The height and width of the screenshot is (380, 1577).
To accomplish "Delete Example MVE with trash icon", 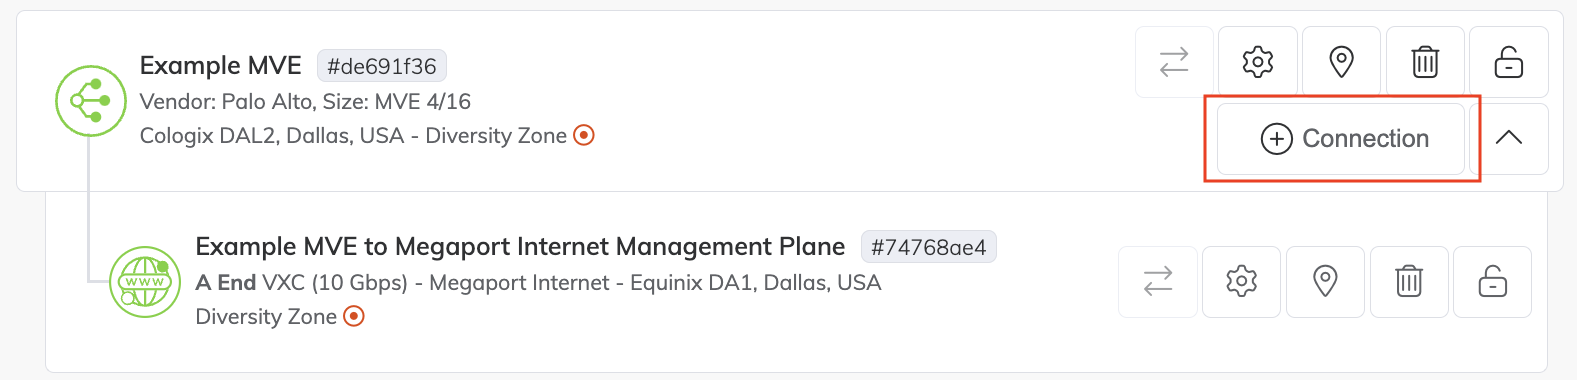I will (1425, 62).
